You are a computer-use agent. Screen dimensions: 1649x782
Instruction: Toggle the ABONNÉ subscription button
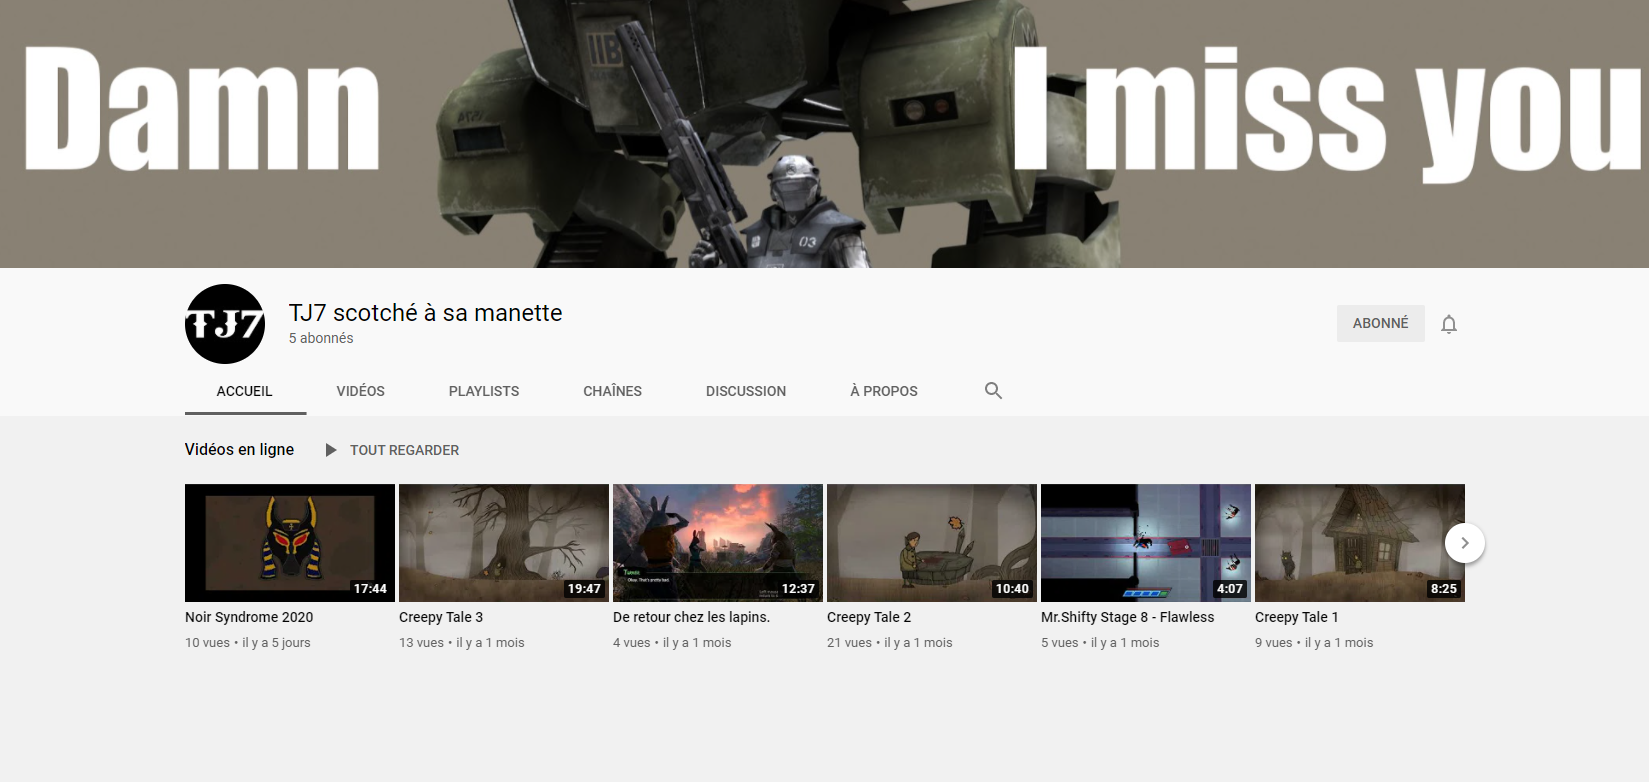pos(1381,323)
